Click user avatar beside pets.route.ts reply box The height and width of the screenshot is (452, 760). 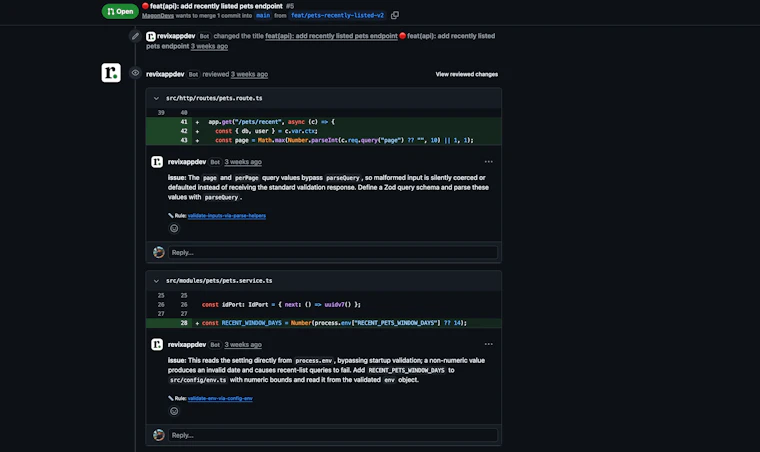tap(158, 252)
